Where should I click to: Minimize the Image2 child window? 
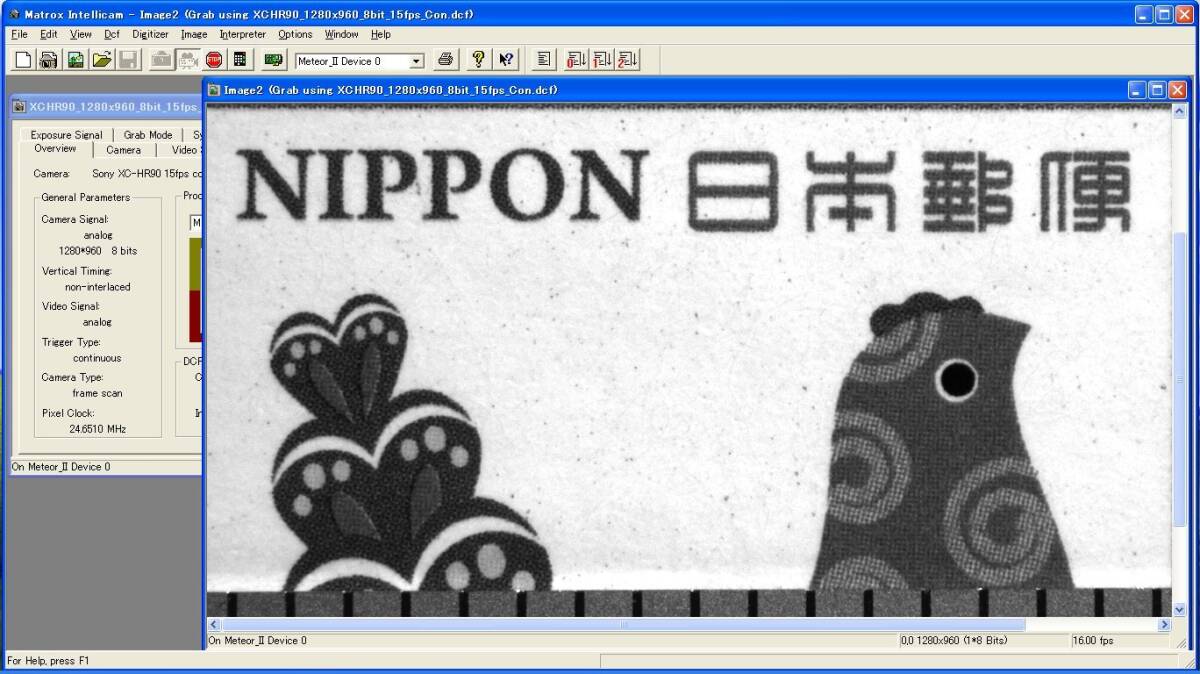pos(1138,90)
